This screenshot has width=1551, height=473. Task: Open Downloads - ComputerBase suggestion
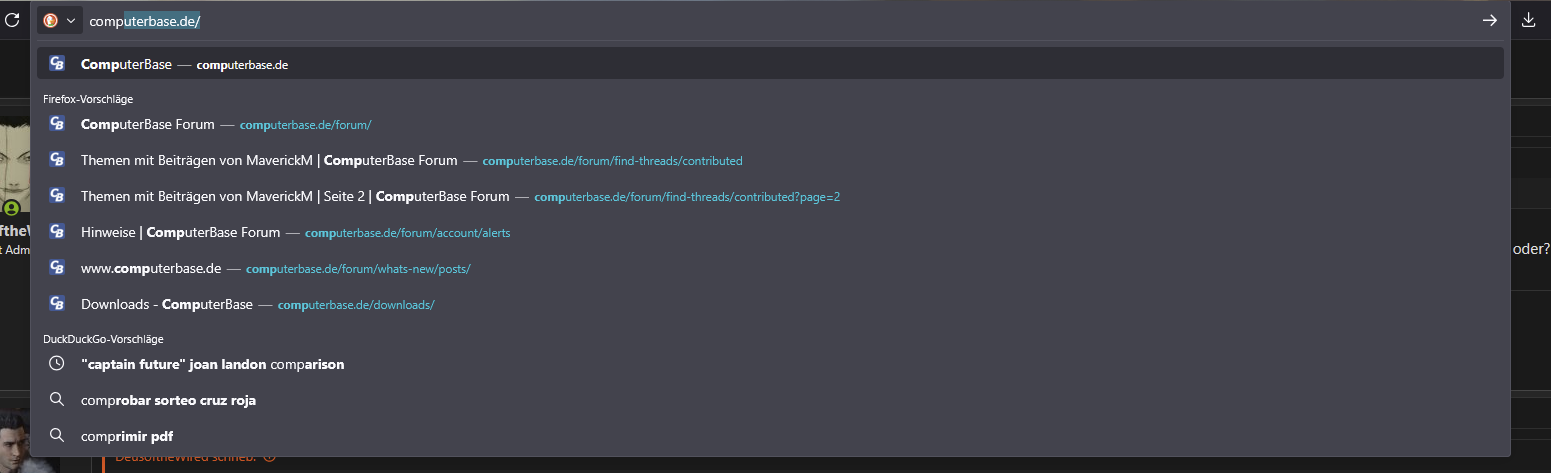click(x=770, y=304)
